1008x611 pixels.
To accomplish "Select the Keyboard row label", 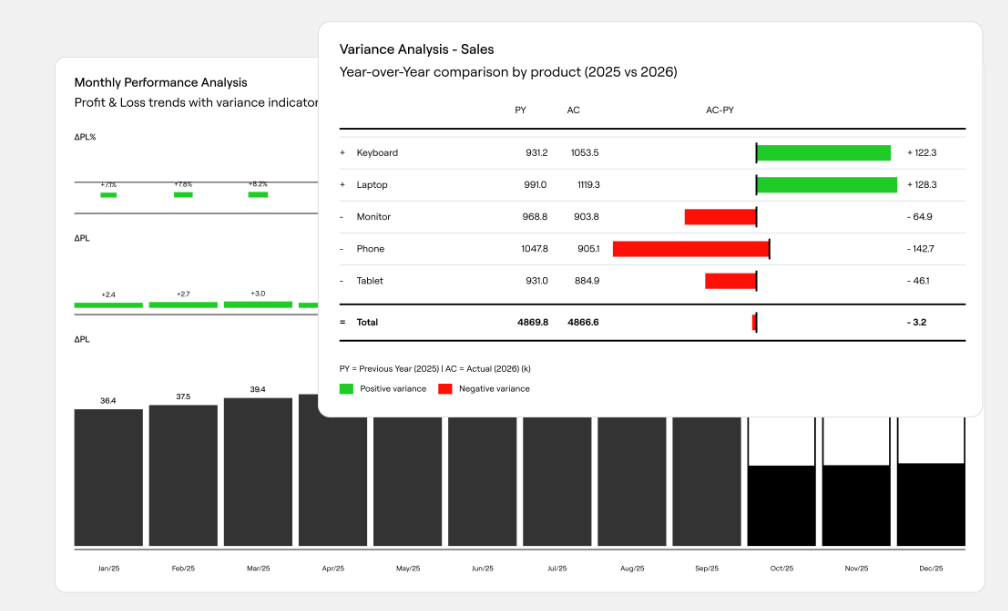I will (x=377, y=153).
